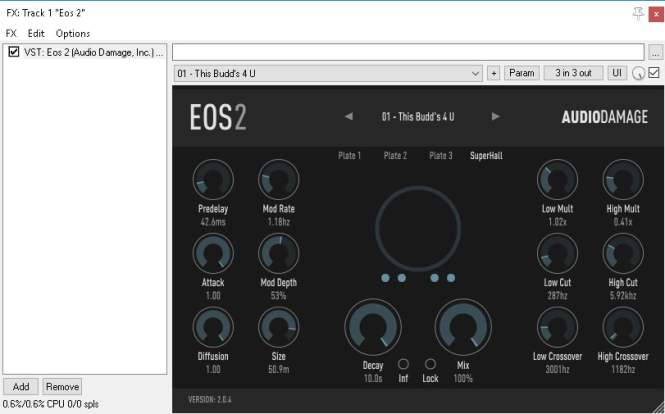The image size is (665, 414).
Task: Click the fourth blue dot under the circle display
Action: click(451, 278)
